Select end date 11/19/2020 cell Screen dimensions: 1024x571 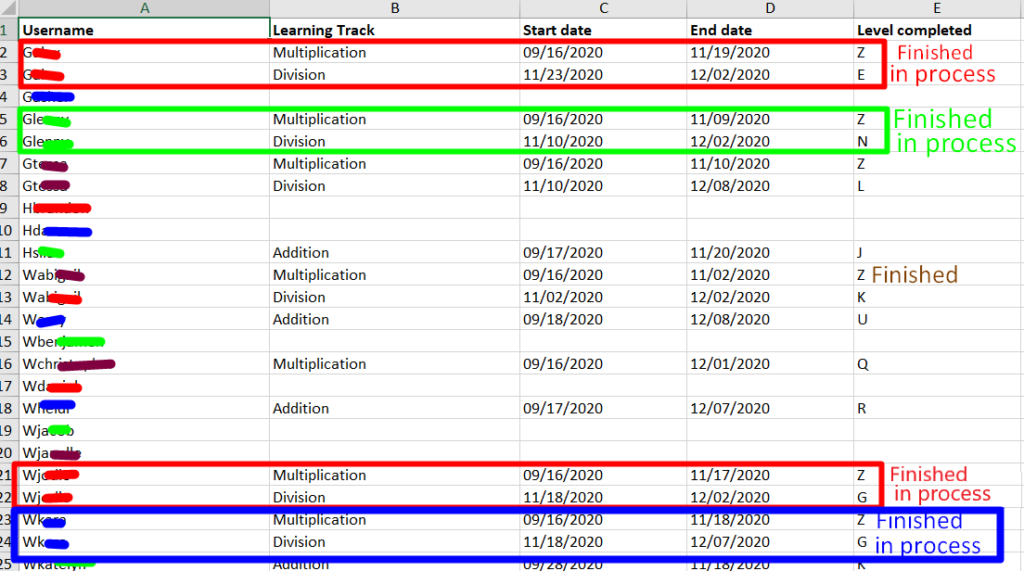pos(770,52)
